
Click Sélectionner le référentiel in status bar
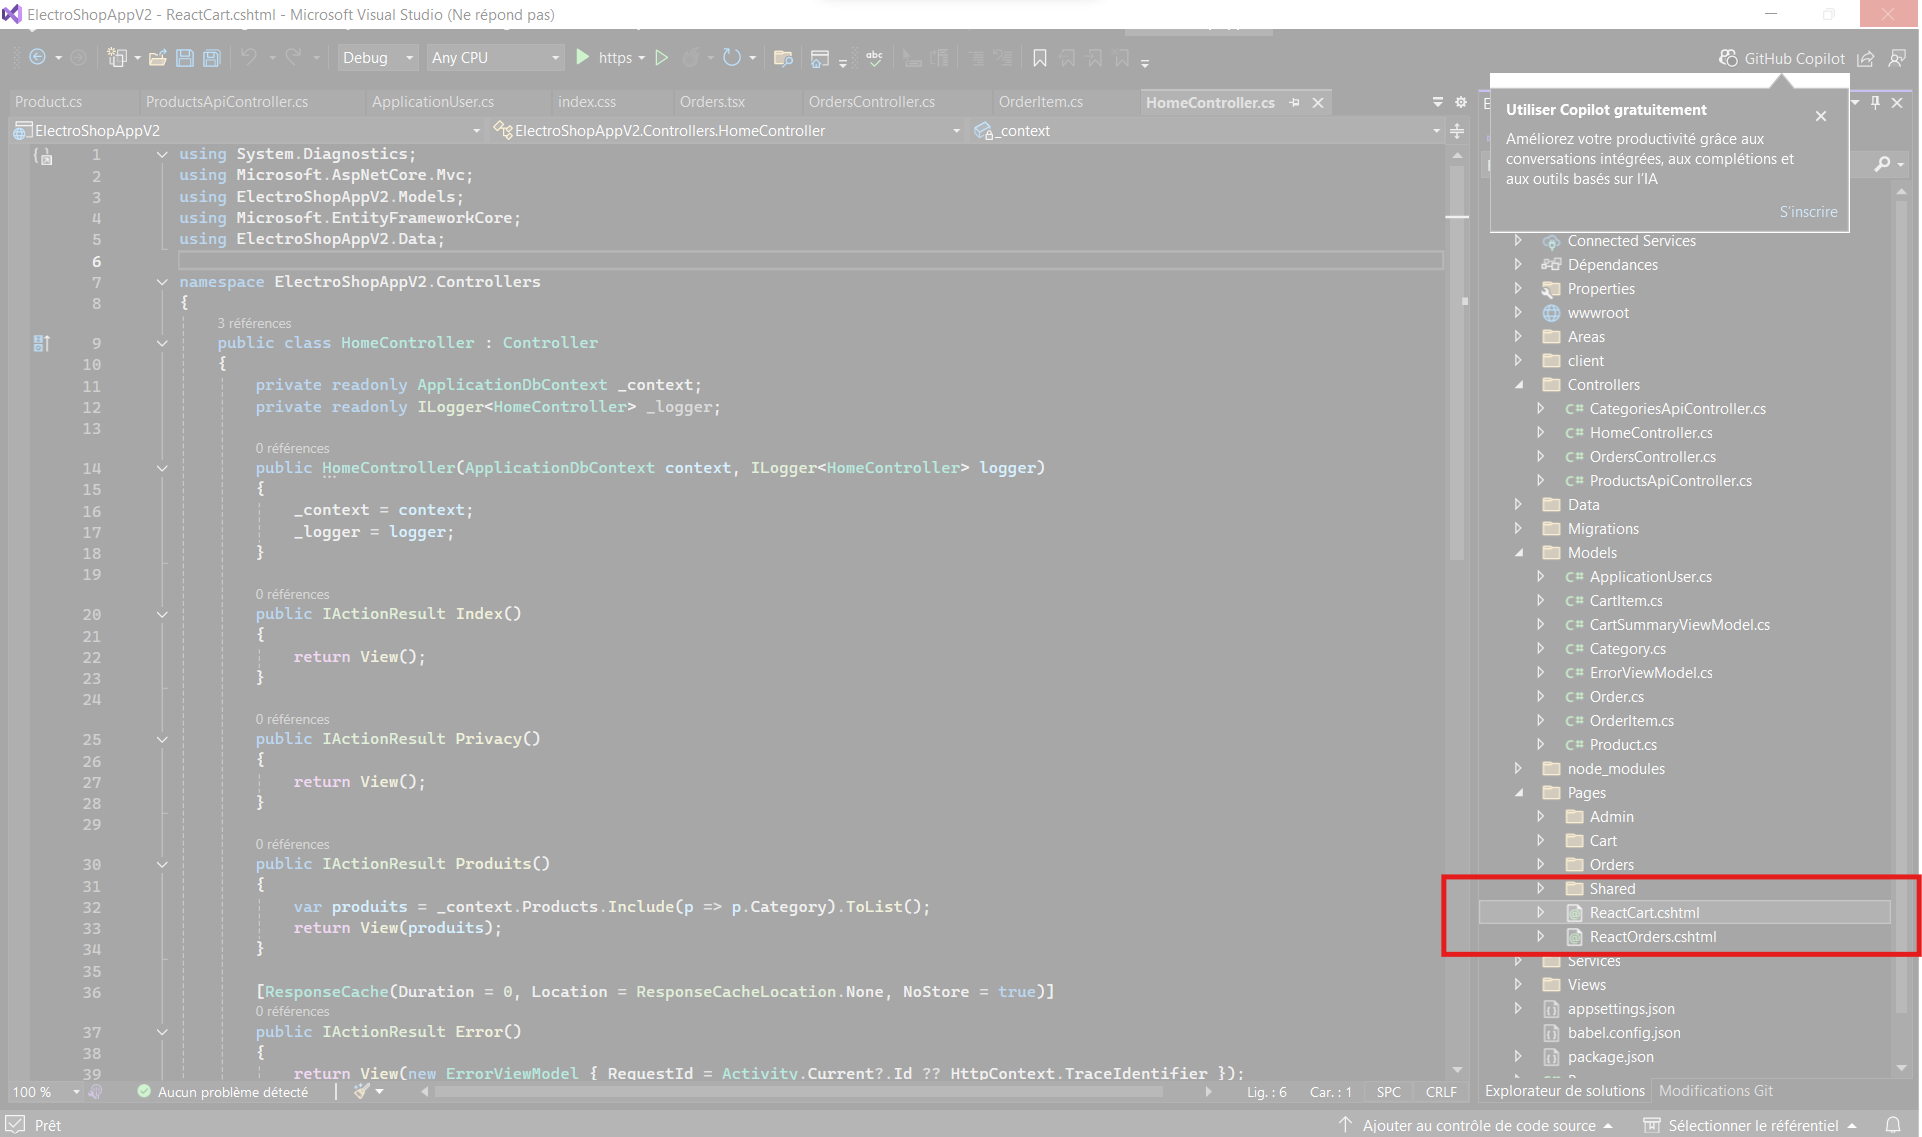(1751, 1125)
